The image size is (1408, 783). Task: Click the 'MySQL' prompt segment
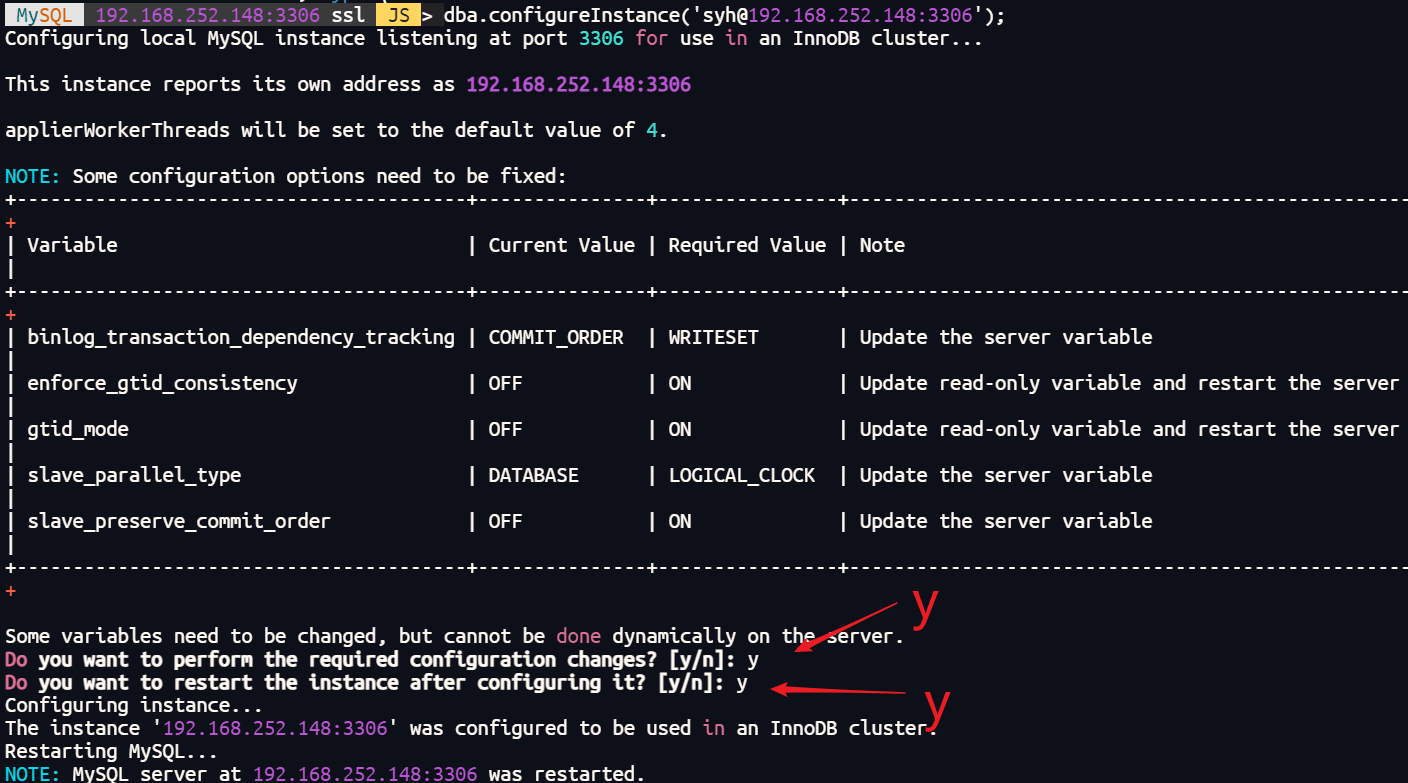click(x=43, y=15)
